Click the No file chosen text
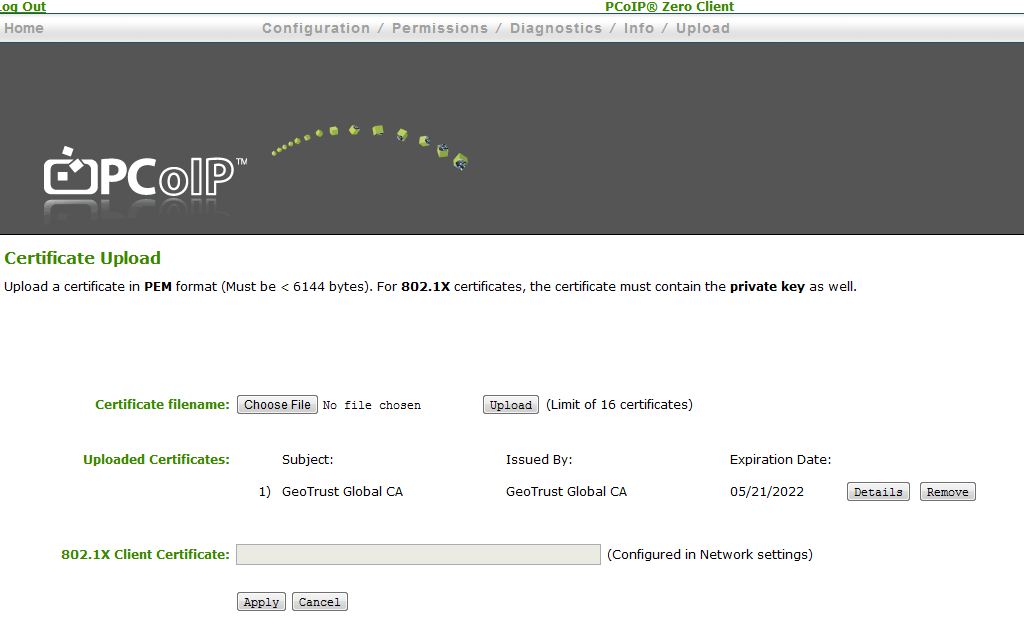 [x=371, y=404]
